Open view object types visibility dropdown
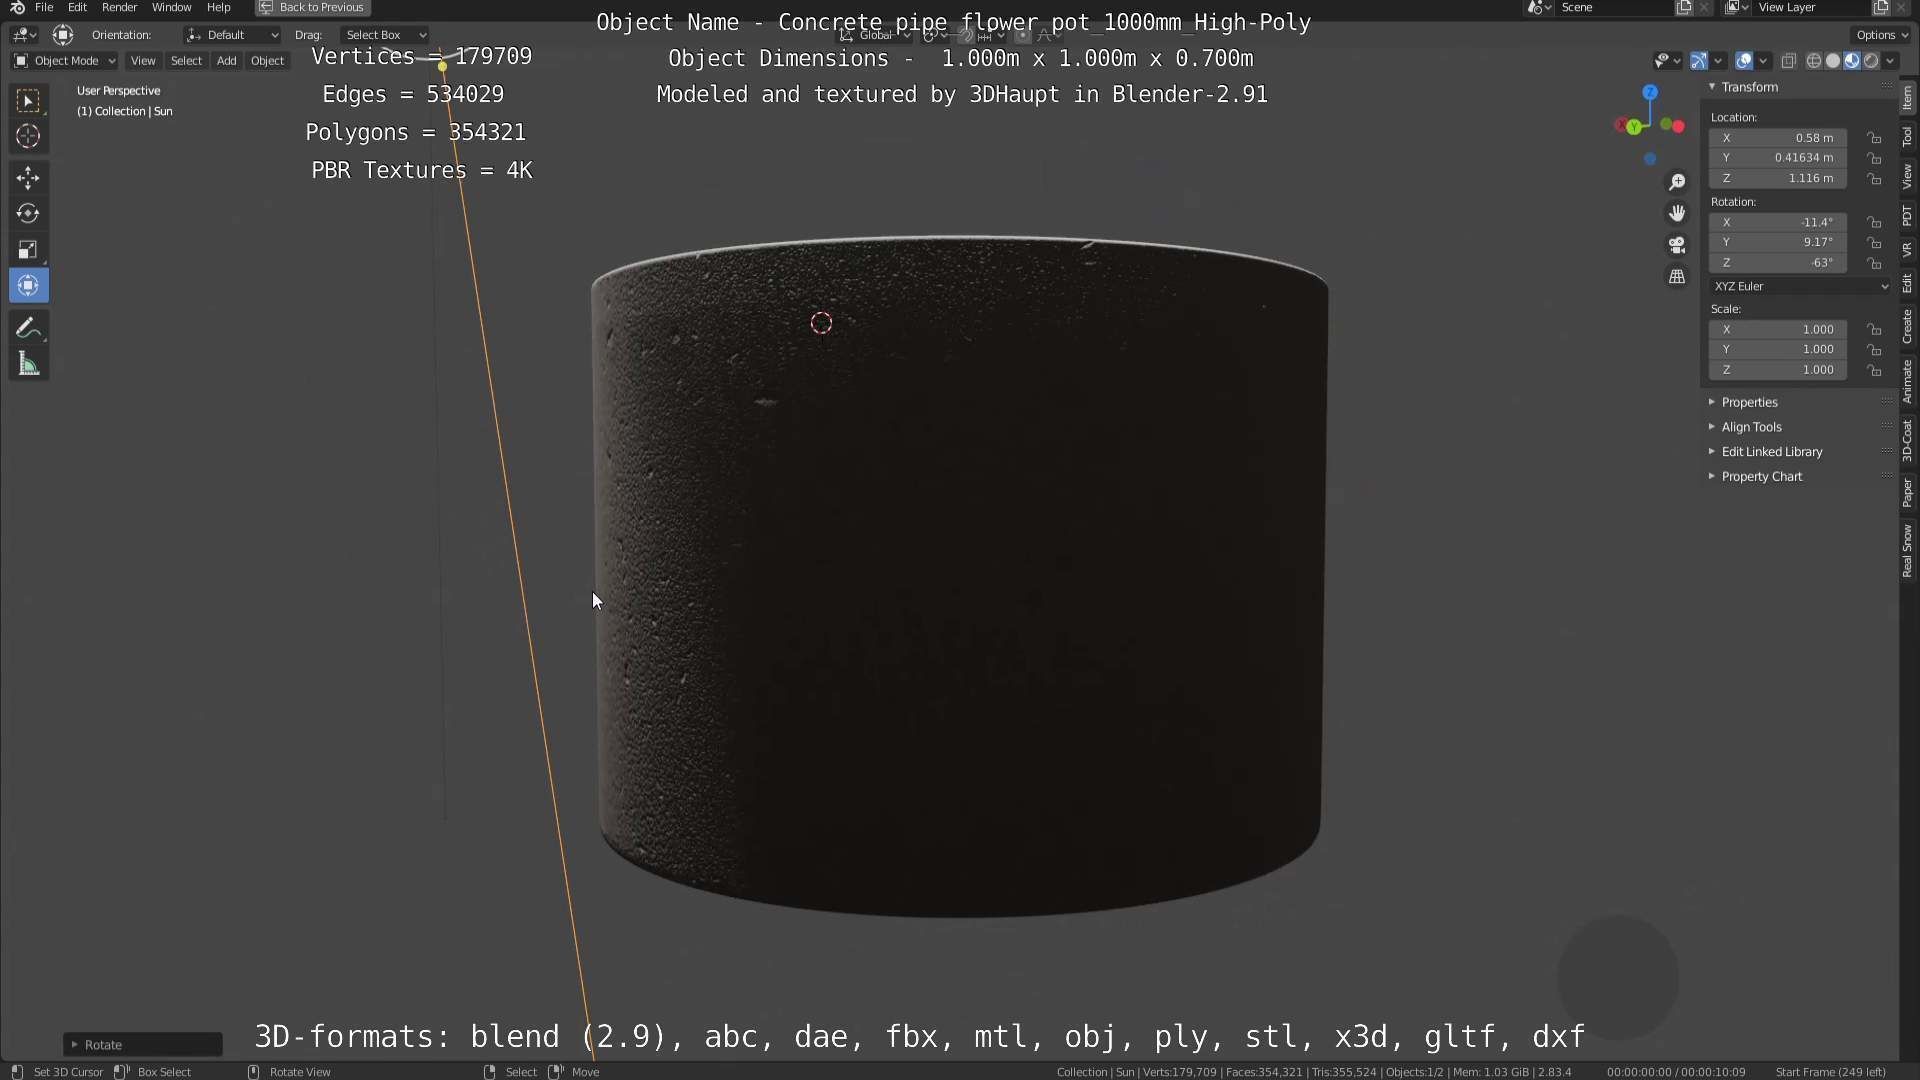 point(1667,61)
